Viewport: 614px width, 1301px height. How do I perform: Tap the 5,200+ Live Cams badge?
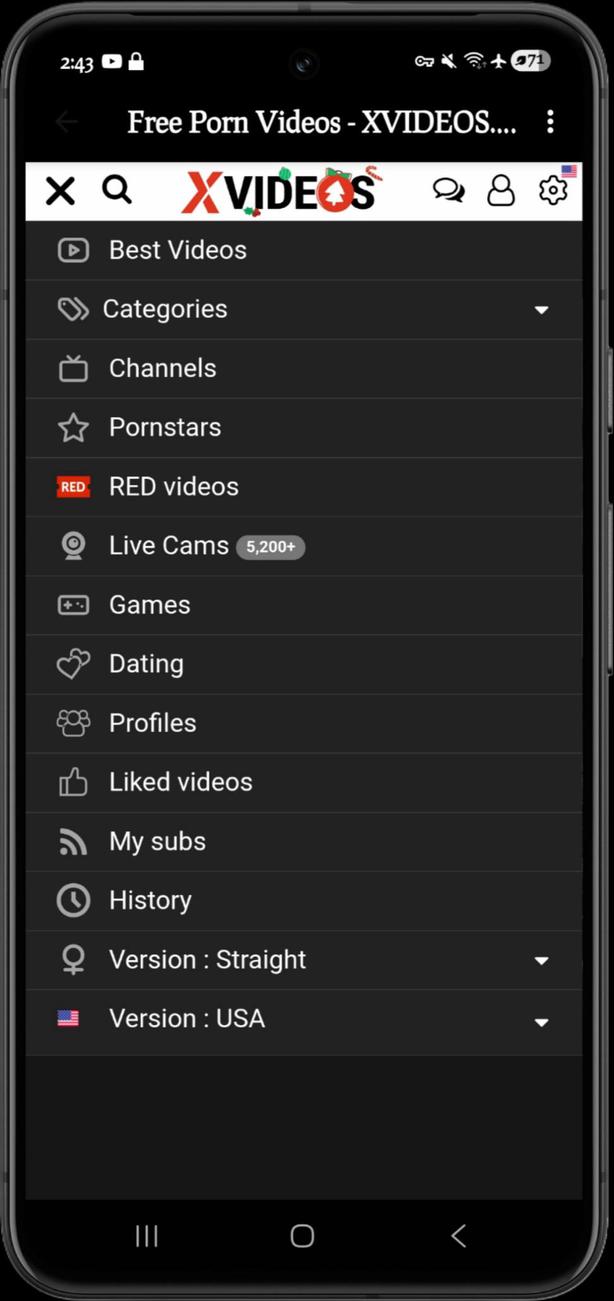pos(271,547)
